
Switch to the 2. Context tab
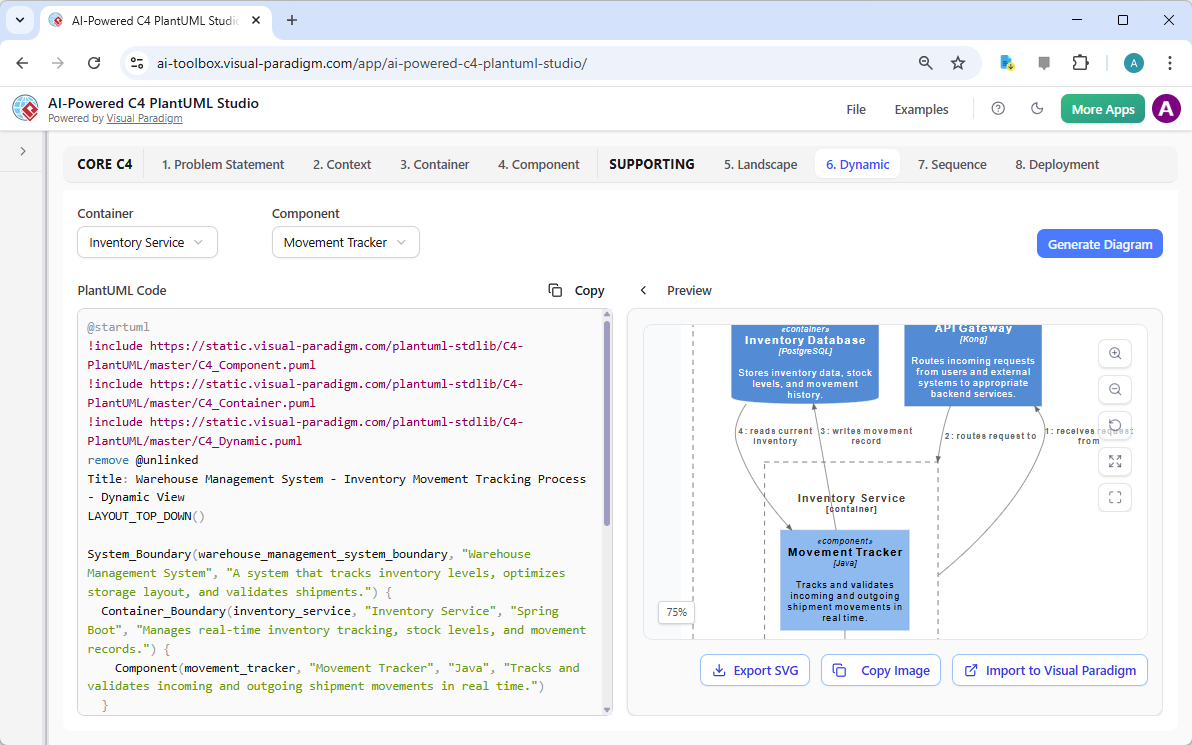tap(341, 164)
